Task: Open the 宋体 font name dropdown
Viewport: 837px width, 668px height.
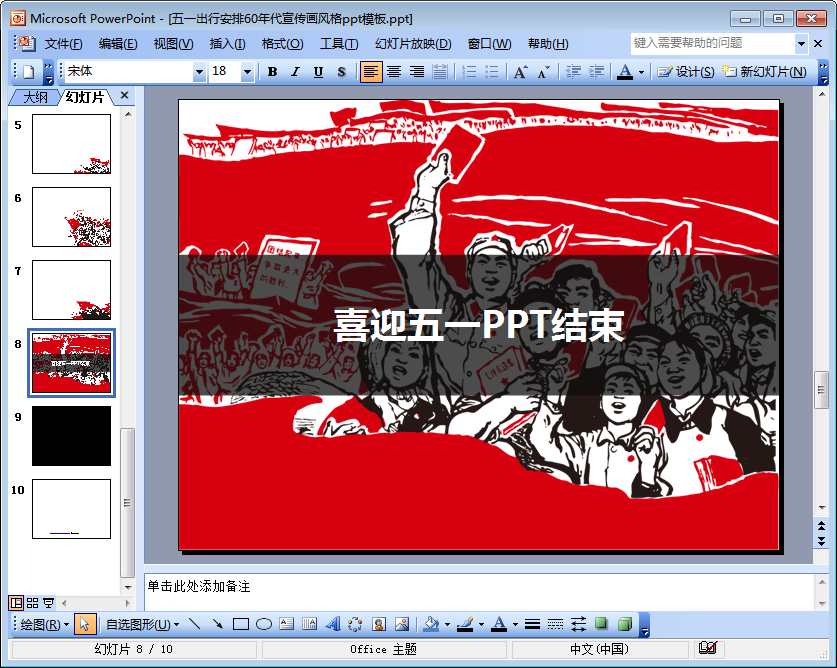Action: pyautogui.click(x=199, y=72)
